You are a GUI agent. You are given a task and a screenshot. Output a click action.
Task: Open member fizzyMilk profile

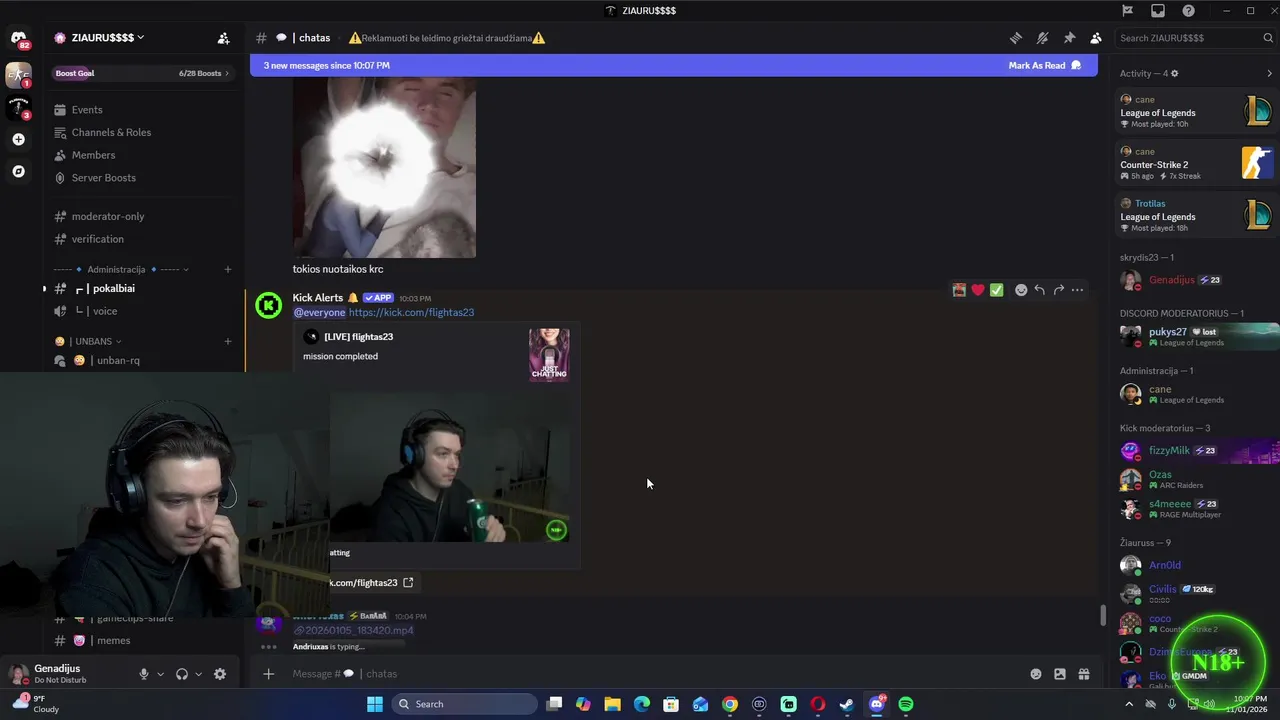point(1197,451)
